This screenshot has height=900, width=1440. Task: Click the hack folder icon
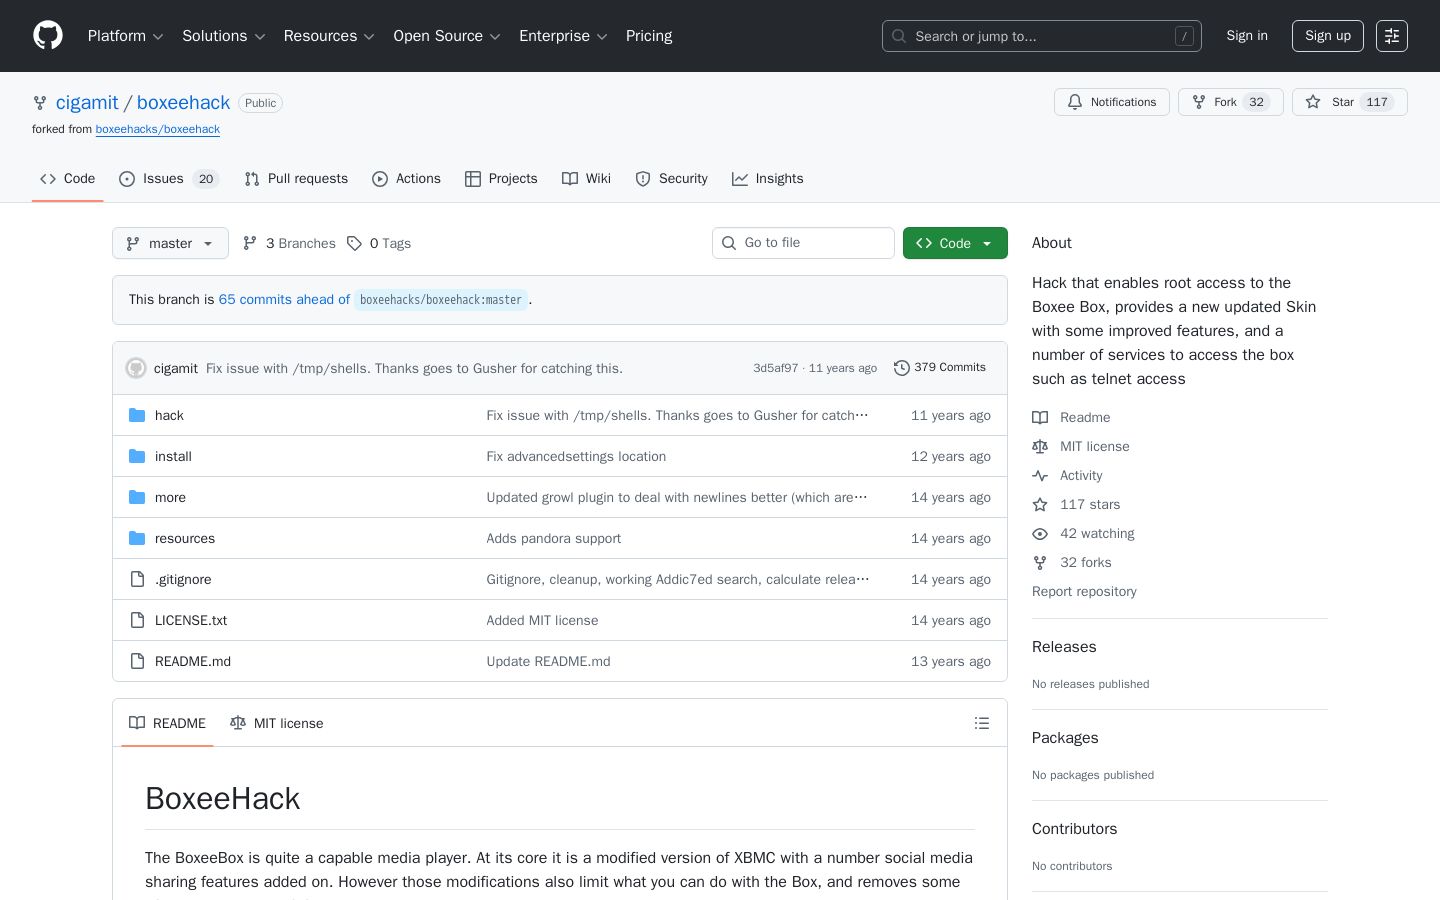(137, 415)
